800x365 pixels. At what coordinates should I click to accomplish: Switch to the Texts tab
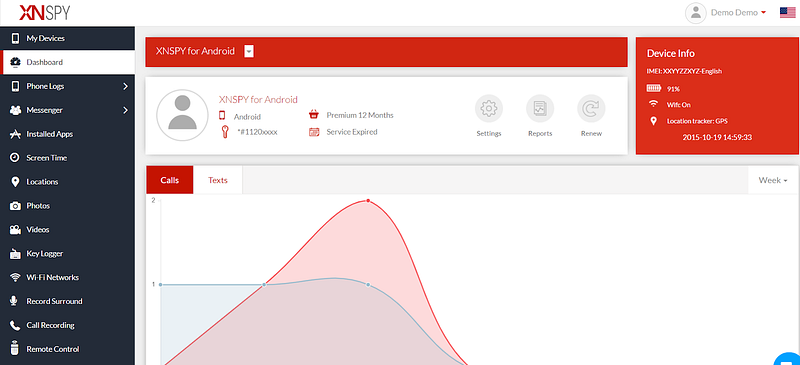coord(218,180)
